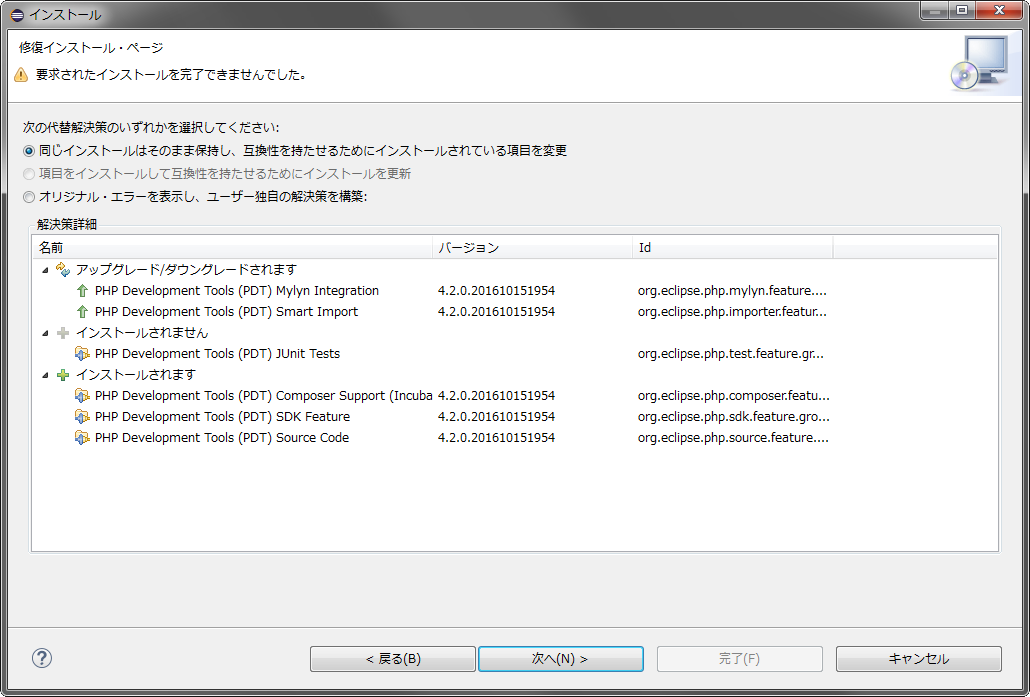Click the org.eclipse.php.source.feature Id cell
The image size is (1030, 697).
click(733, 438)
